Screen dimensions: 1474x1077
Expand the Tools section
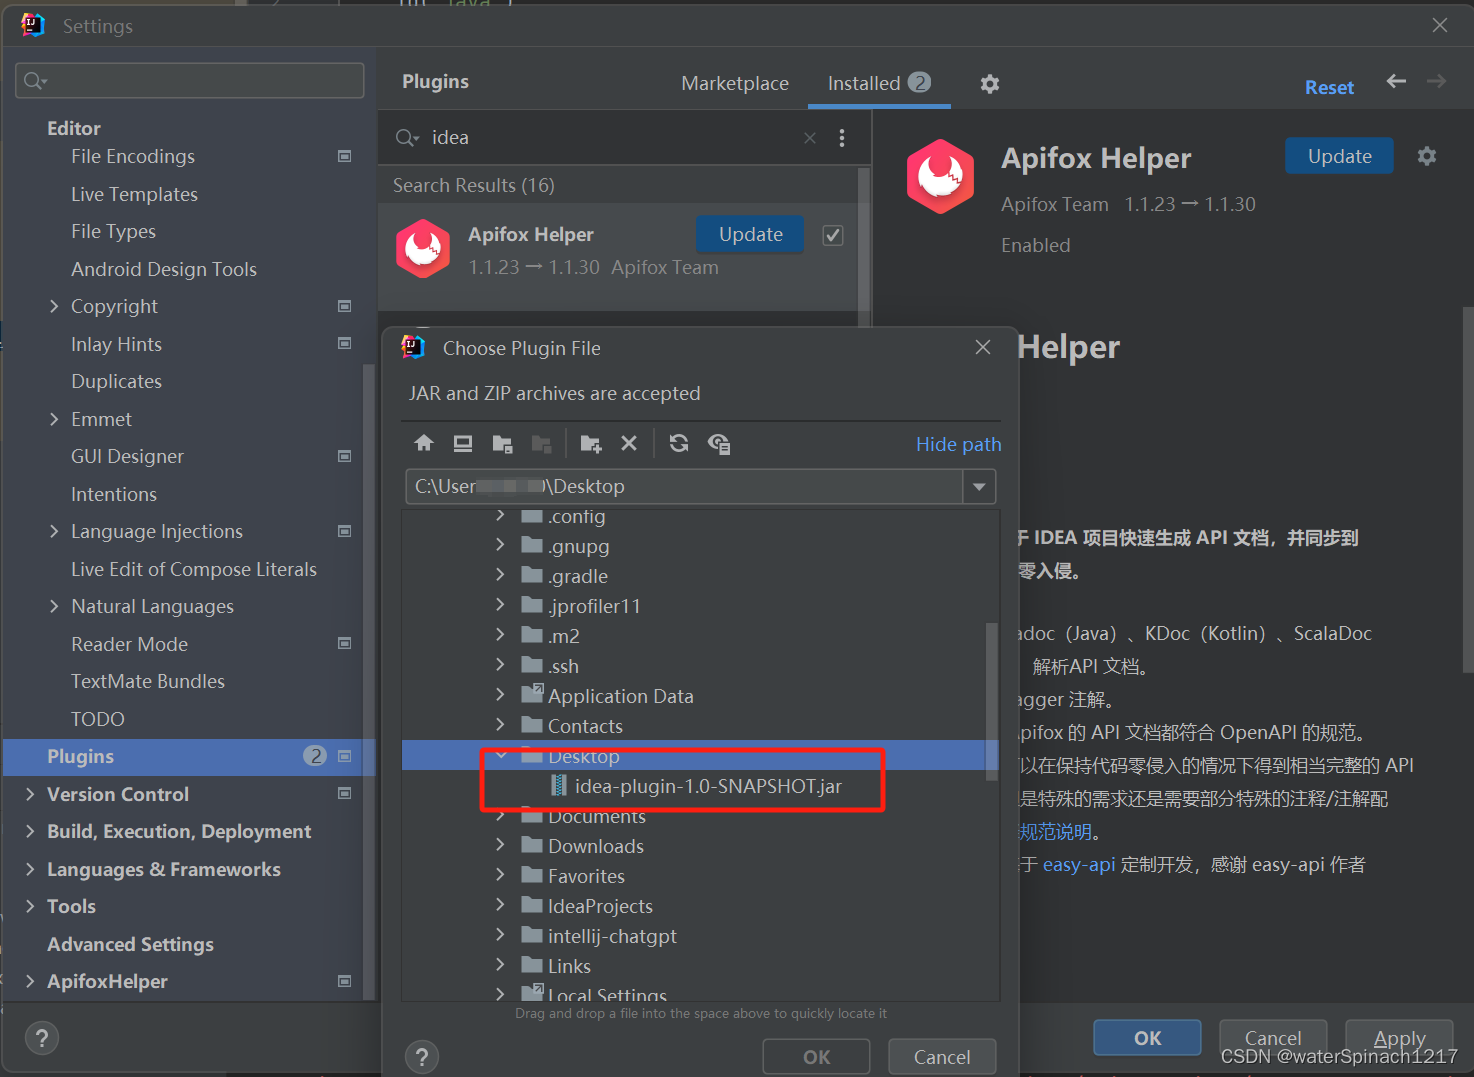pos(30,906)
